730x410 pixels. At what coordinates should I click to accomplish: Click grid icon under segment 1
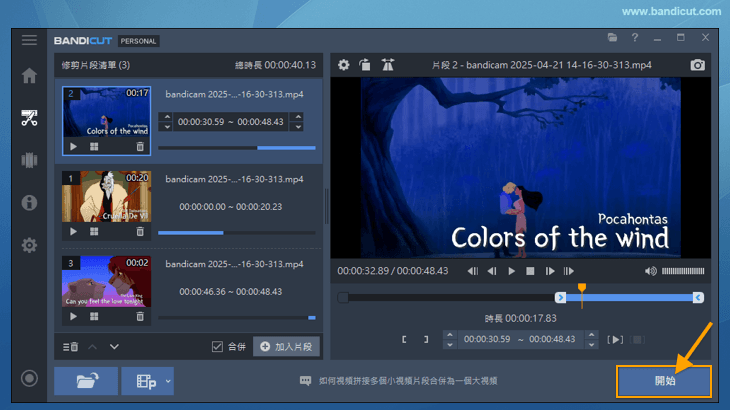pyautogui.click(x=94, y=231)
